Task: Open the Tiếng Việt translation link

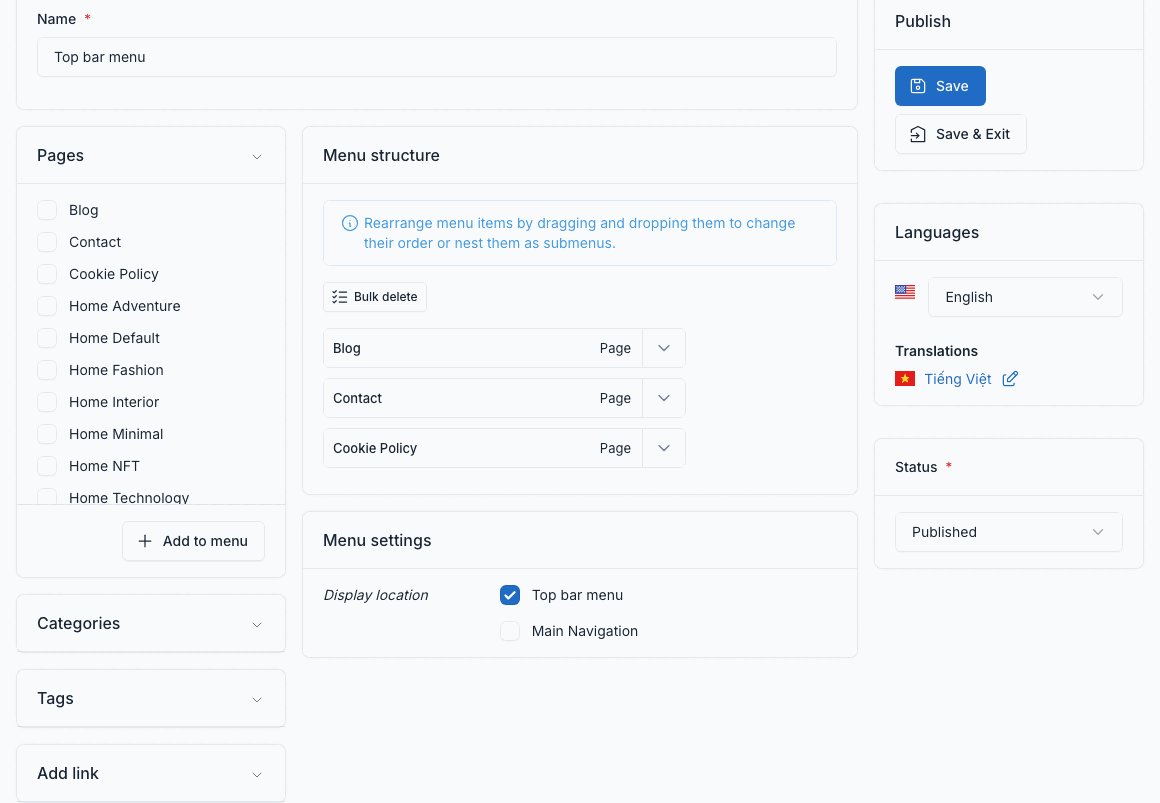Action: [957, 379]
